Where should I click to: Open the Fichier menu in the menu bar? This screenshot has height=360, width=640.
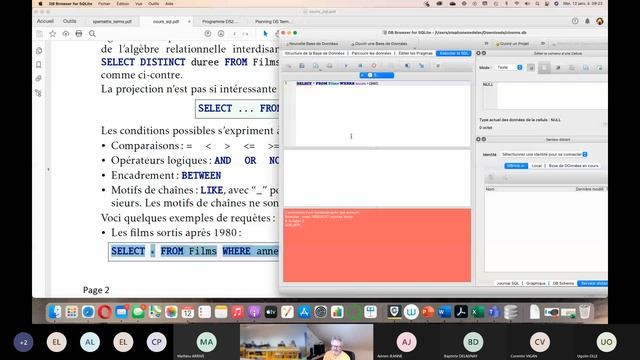pos(104,4)
